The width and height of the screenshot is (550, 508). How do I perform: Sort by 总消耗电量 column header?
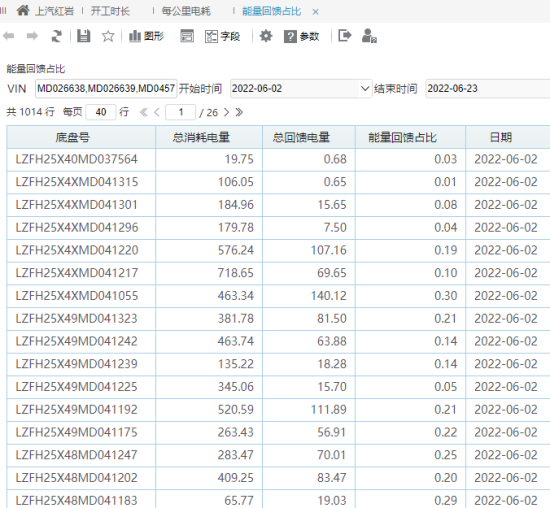(x=201, y=137)
